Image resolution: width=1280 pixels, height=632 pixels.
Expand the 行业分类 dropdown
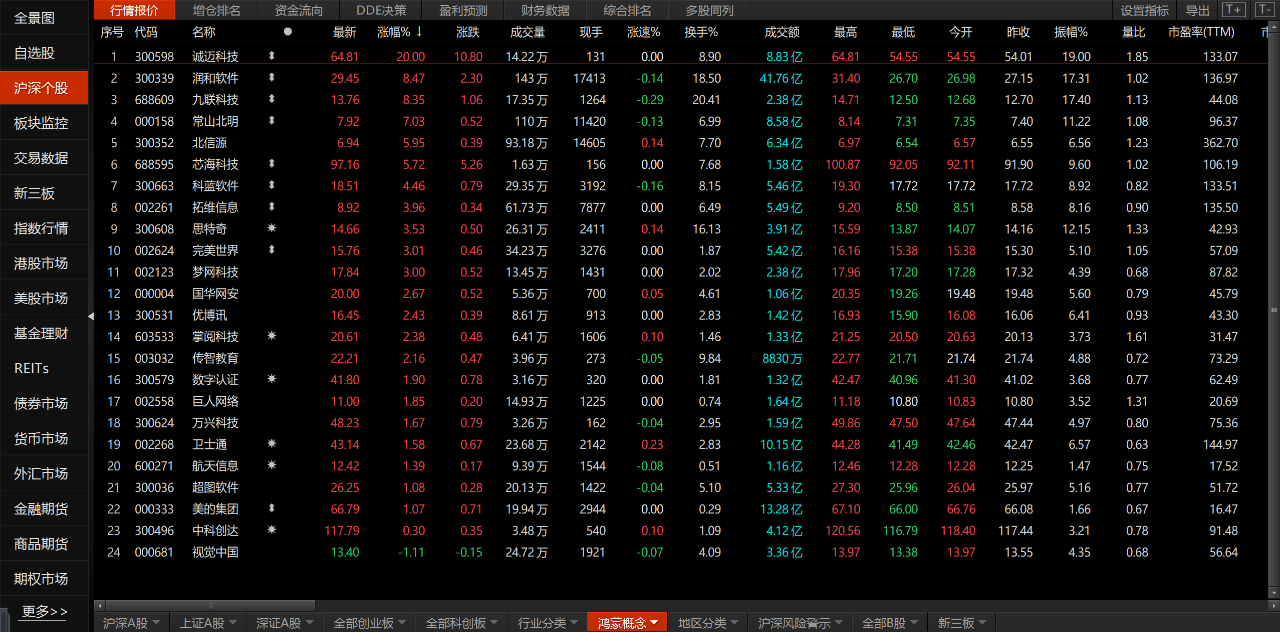click(548, 623)
